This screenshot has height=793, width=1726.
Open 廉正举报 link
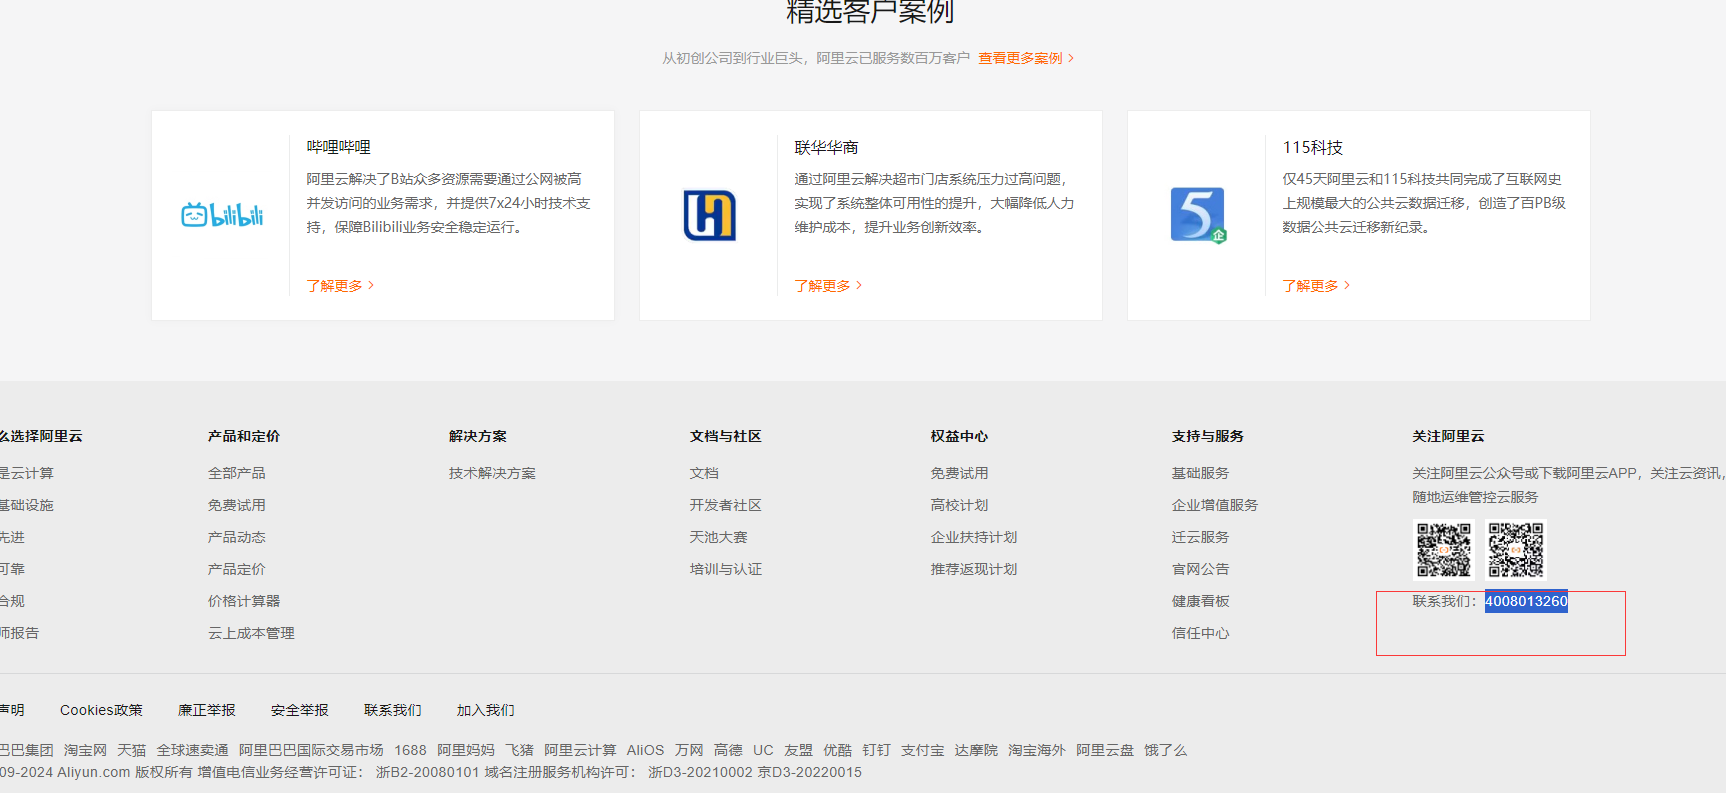point(207,710)
